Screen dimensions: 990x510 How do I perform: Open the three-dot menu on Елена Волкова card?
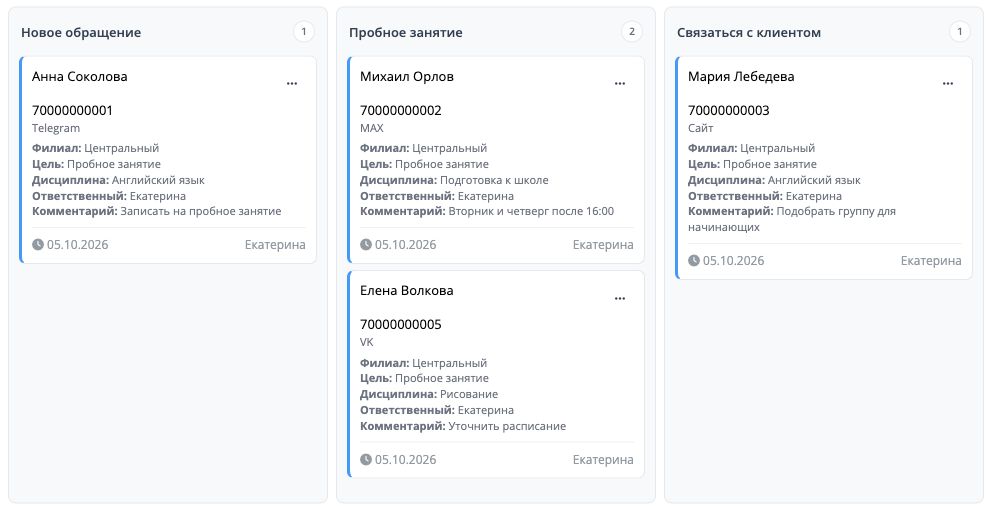[620, 299]
